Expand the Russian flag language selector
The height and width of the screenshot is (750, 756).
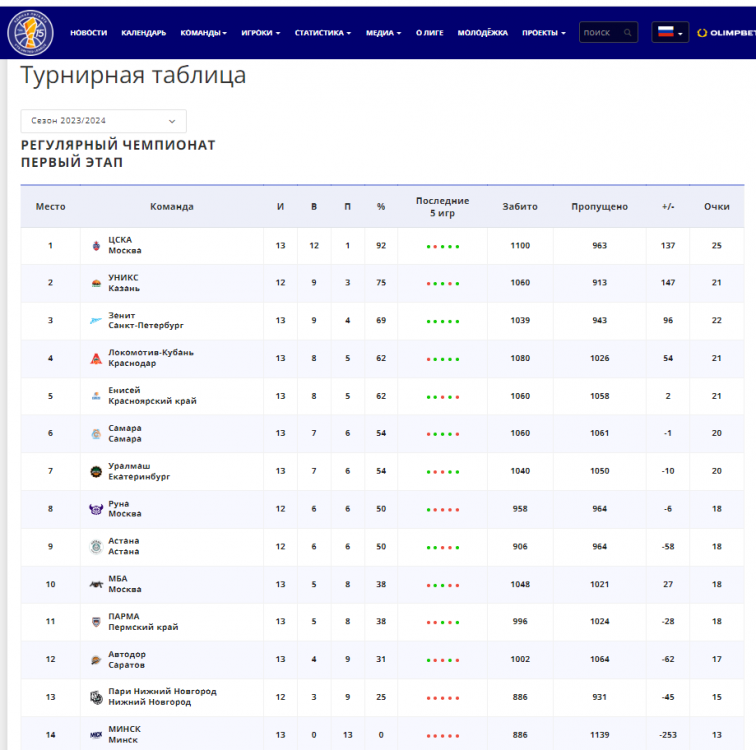tap(669, 33)
